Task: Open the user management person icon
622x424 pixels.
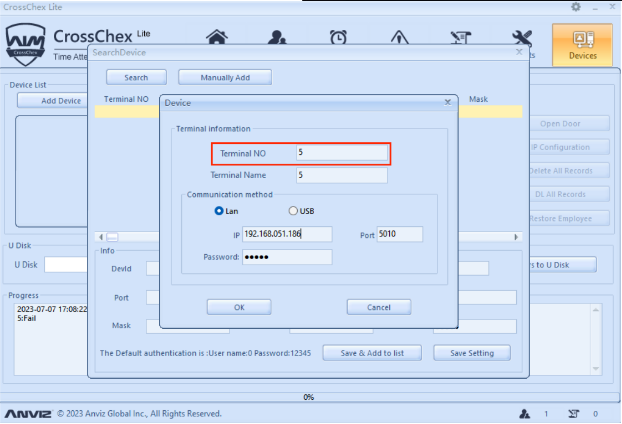Action: coord(277,37)
